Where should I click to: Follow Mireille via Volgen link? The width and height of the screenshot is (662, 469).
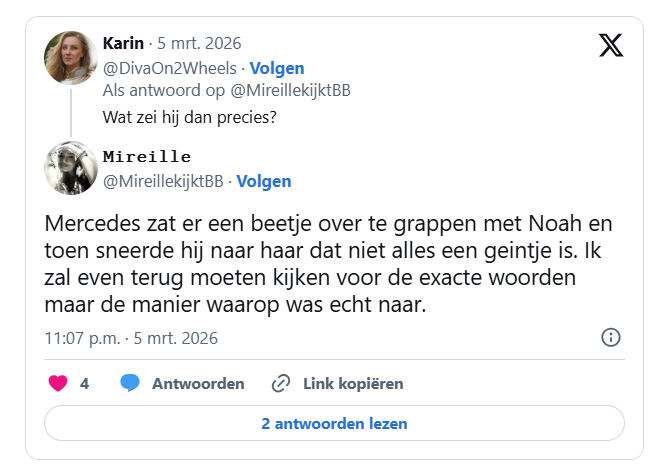pos(264,181)
